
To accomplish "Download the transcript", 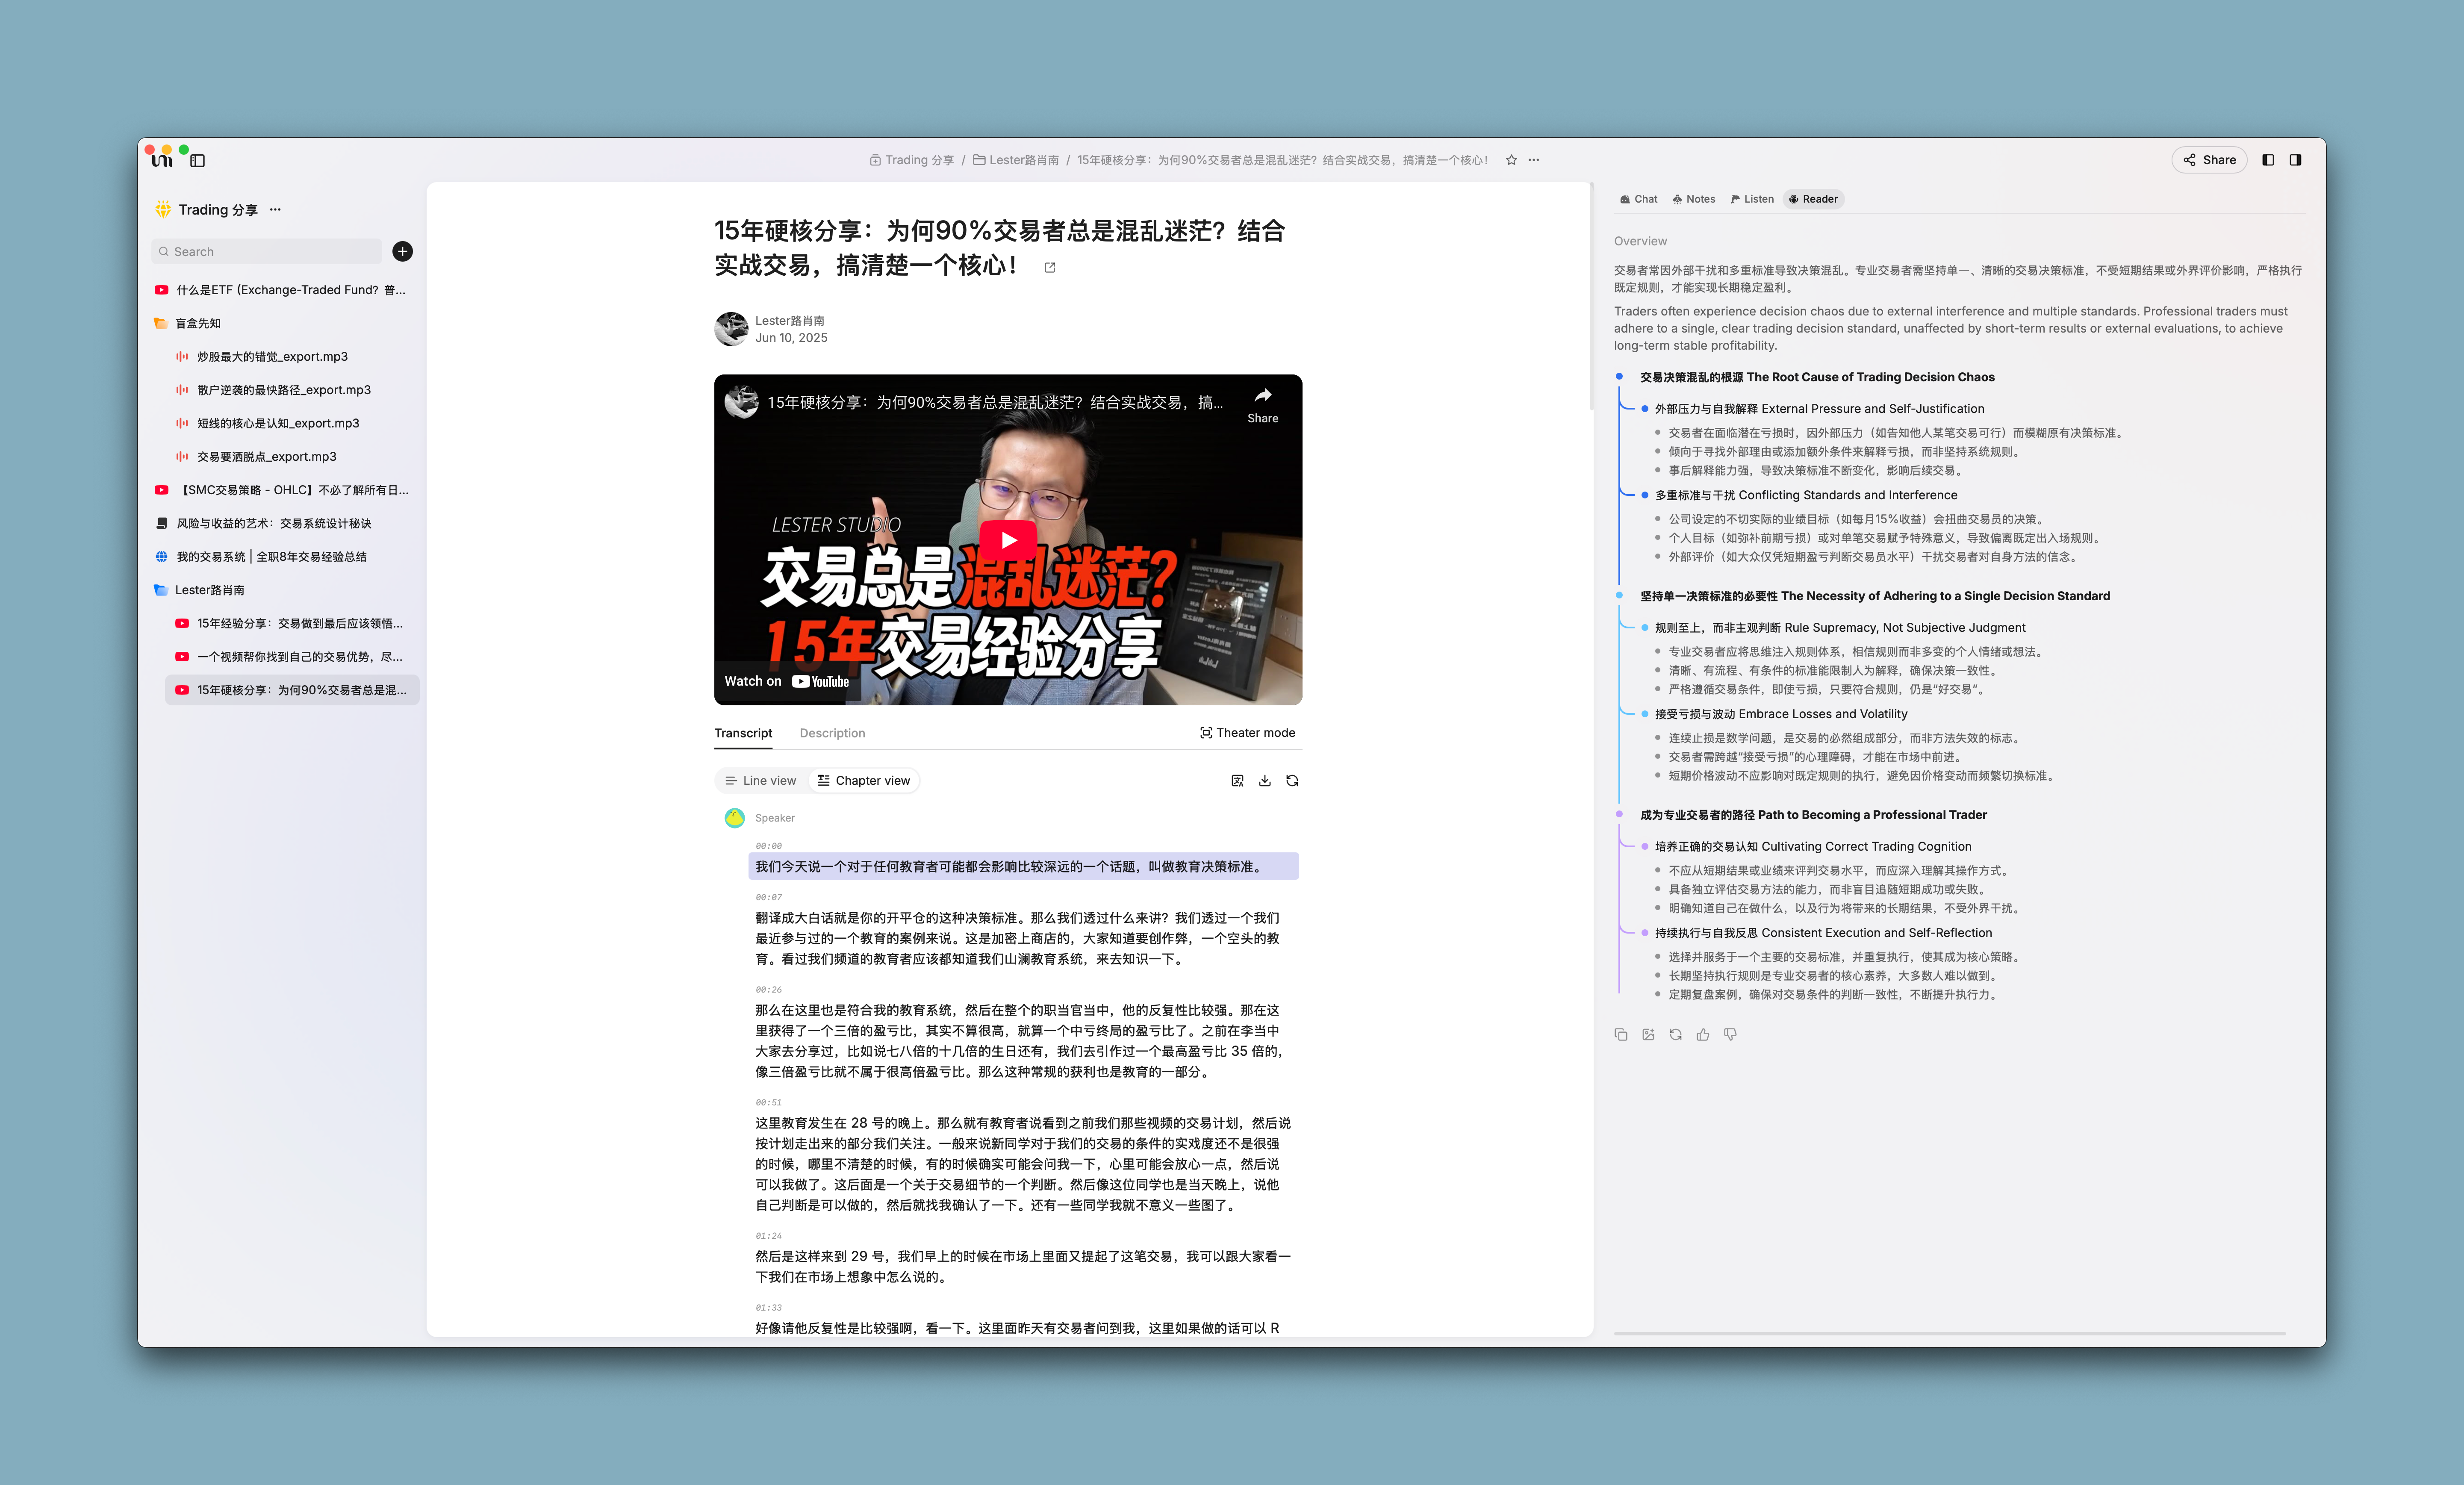I will click(1265, 781).
